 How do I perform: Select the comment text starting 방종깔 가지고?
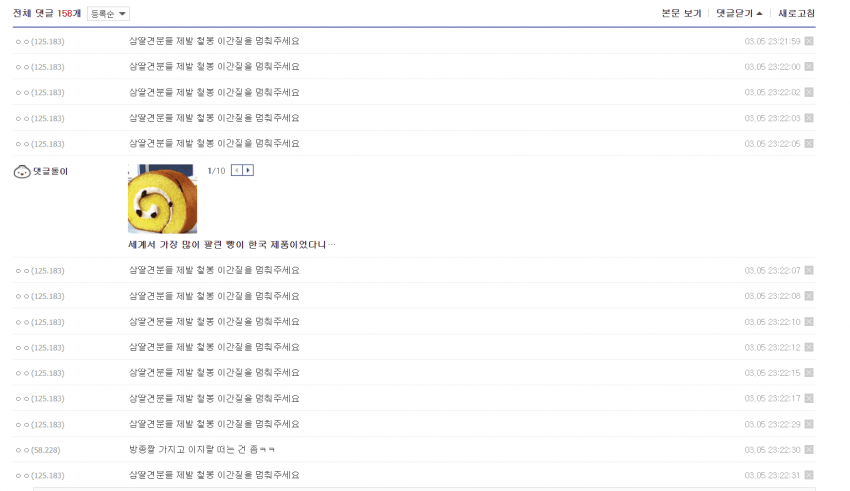(x=202, y=450)
